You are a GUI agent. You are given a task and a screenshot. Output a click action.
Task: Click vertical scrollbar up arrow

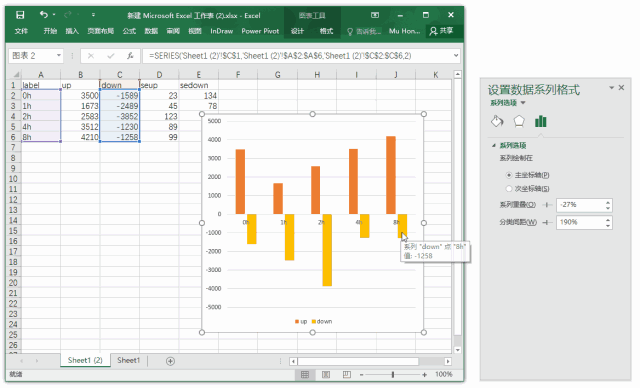[458, 74]
